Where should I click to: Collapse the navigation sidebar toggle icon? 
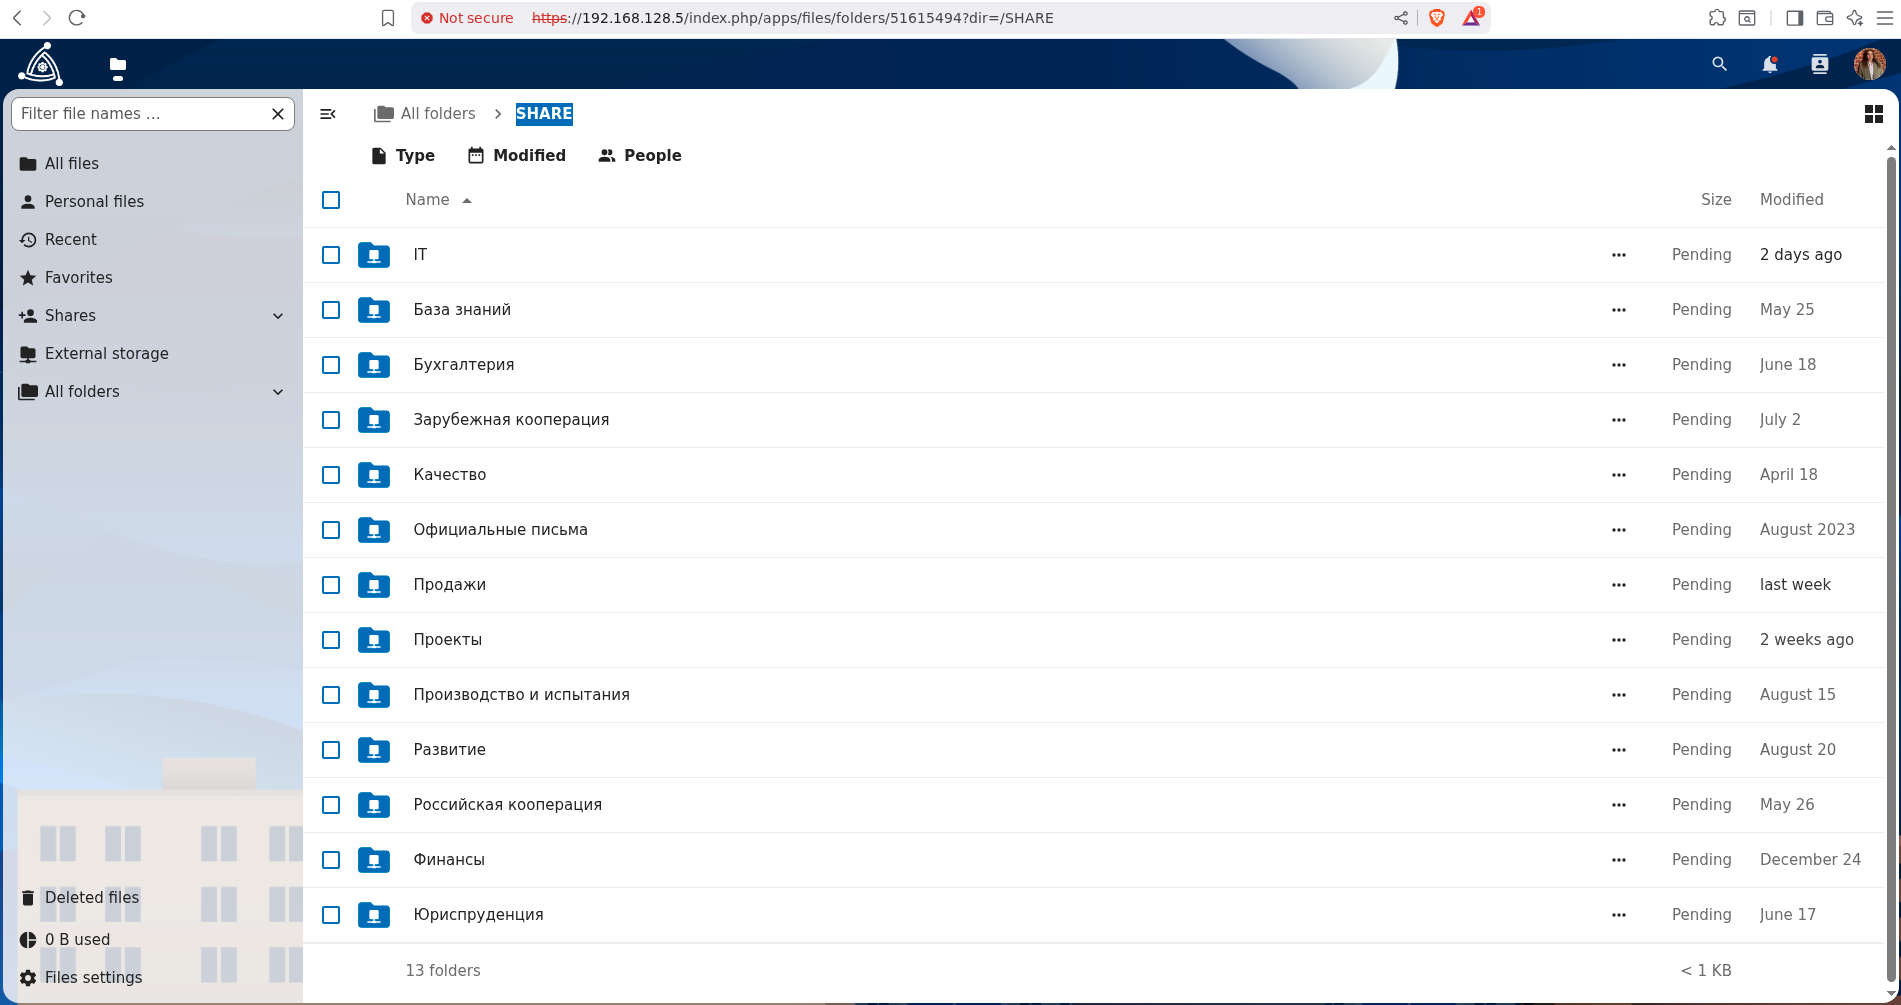coord(327,114)
